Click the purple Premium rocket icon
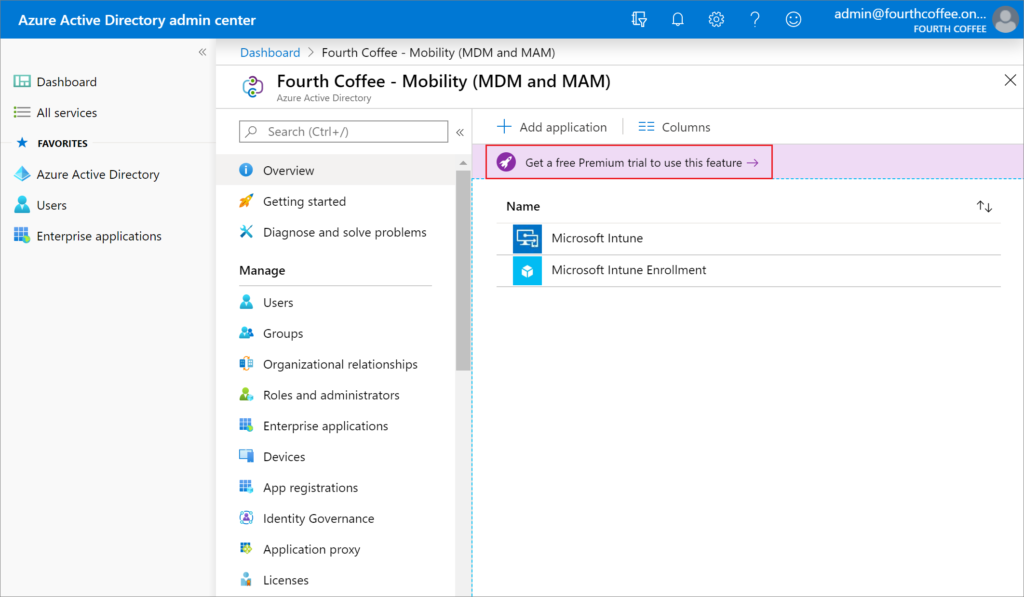Screen dimensions: 1024x597 point(506,162)
